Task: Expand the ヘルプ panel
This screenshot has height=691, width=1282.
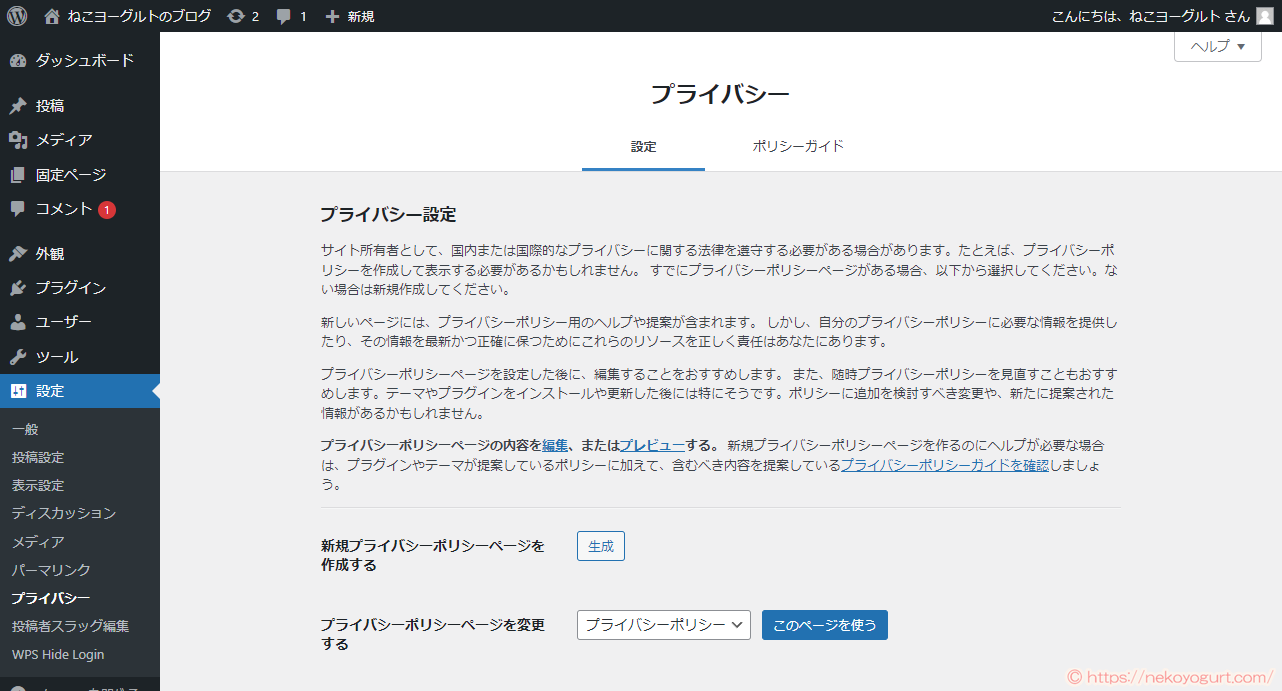Action: (1216, 46)
